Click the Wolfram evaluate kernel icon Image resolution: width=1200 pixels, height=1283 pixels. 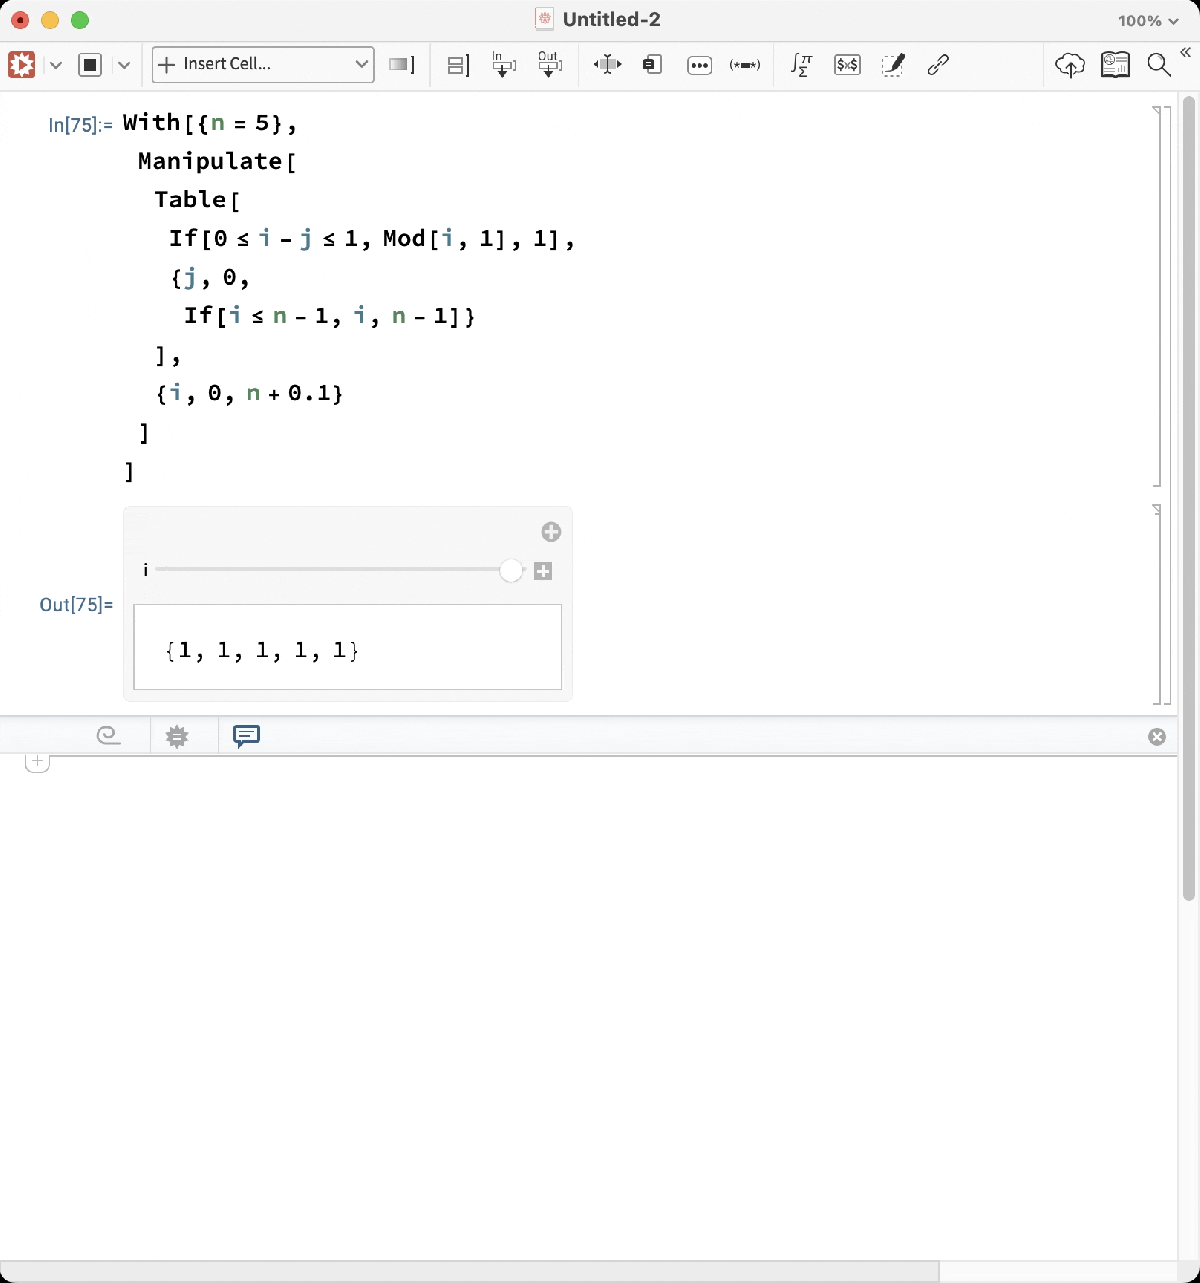click(x=22, y=65)
